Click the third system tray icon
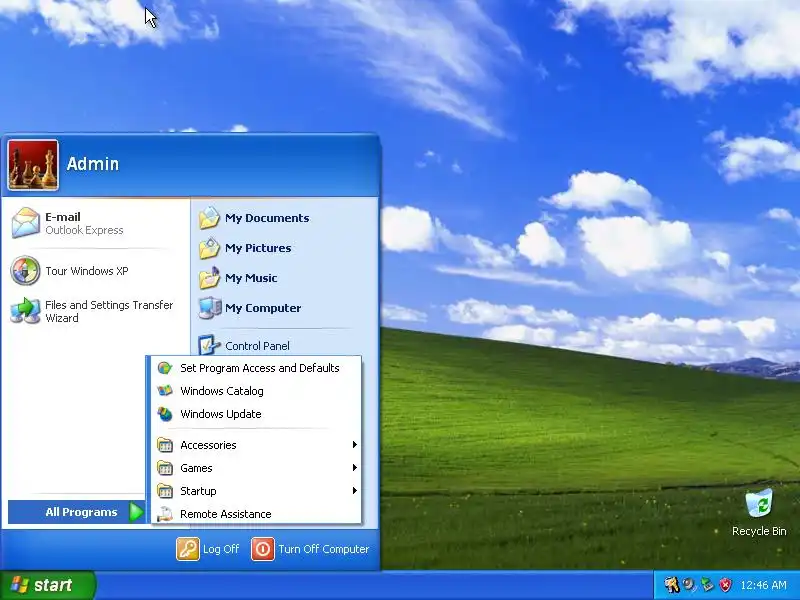This screenshot has height=600, width=800. [707, 585]
